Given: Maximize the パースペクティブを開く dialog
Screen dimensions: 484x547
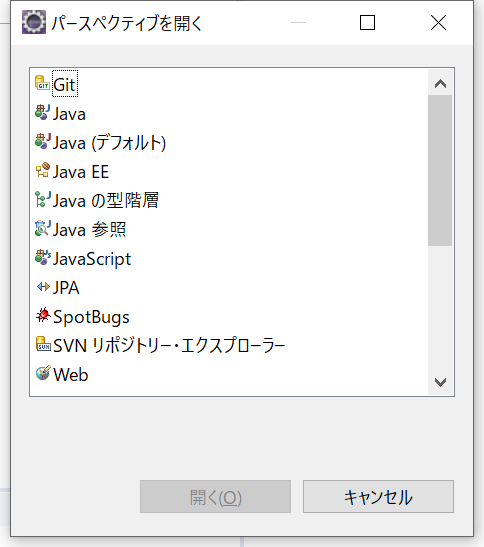Looking at the screenshot, I should tap(367, 23).
